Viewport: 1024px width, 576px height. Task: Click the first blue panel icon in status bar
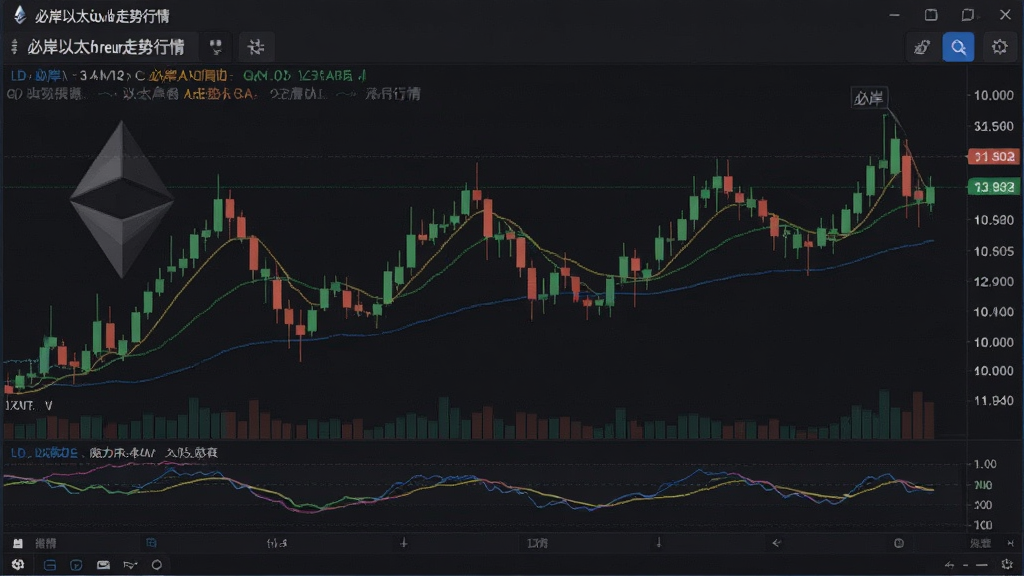pos(50,565)
